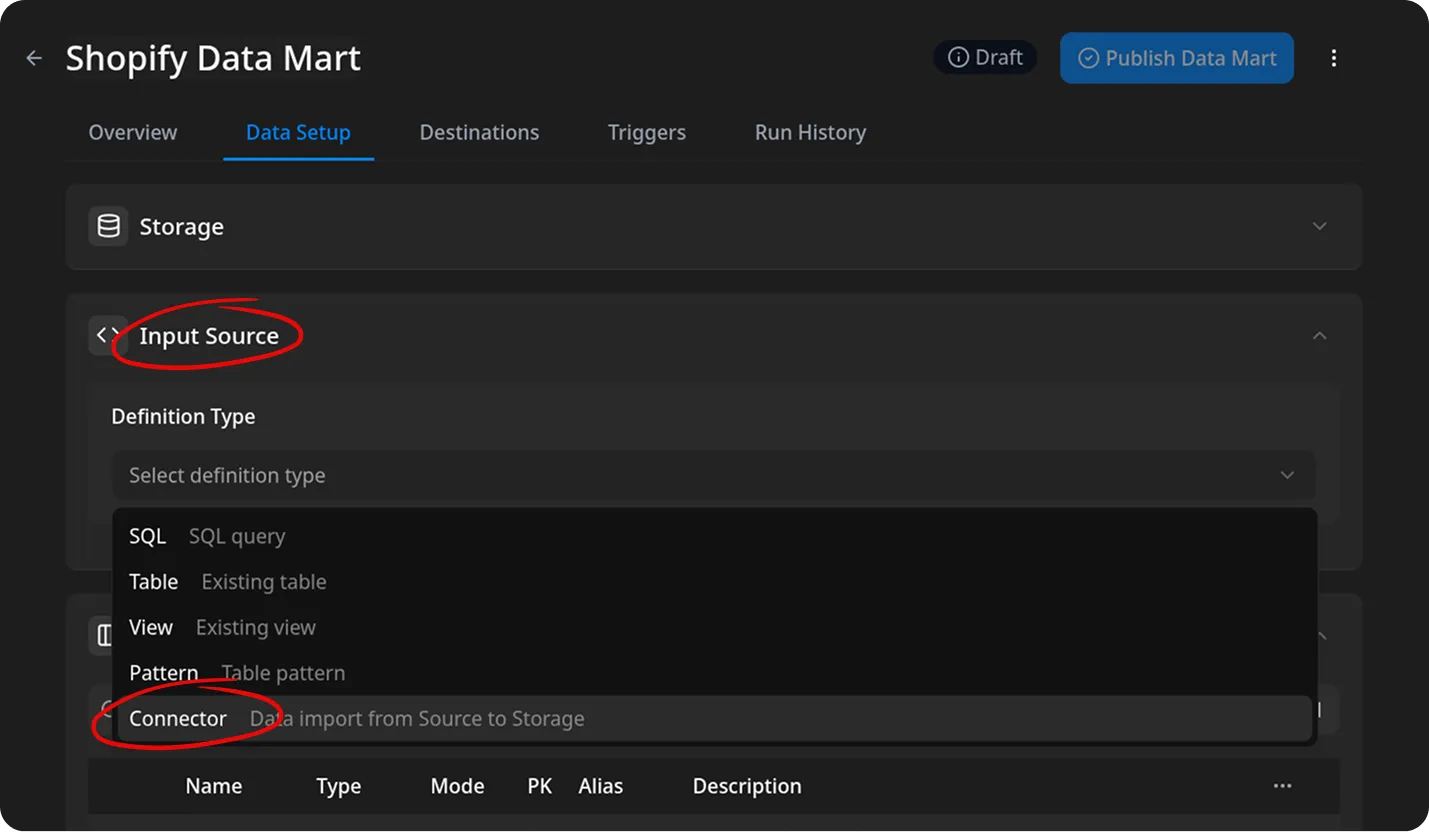This screenshot has height=832, width=1429.
Task: Collapse the Storage section
Action: click(x=1319, y=226)
